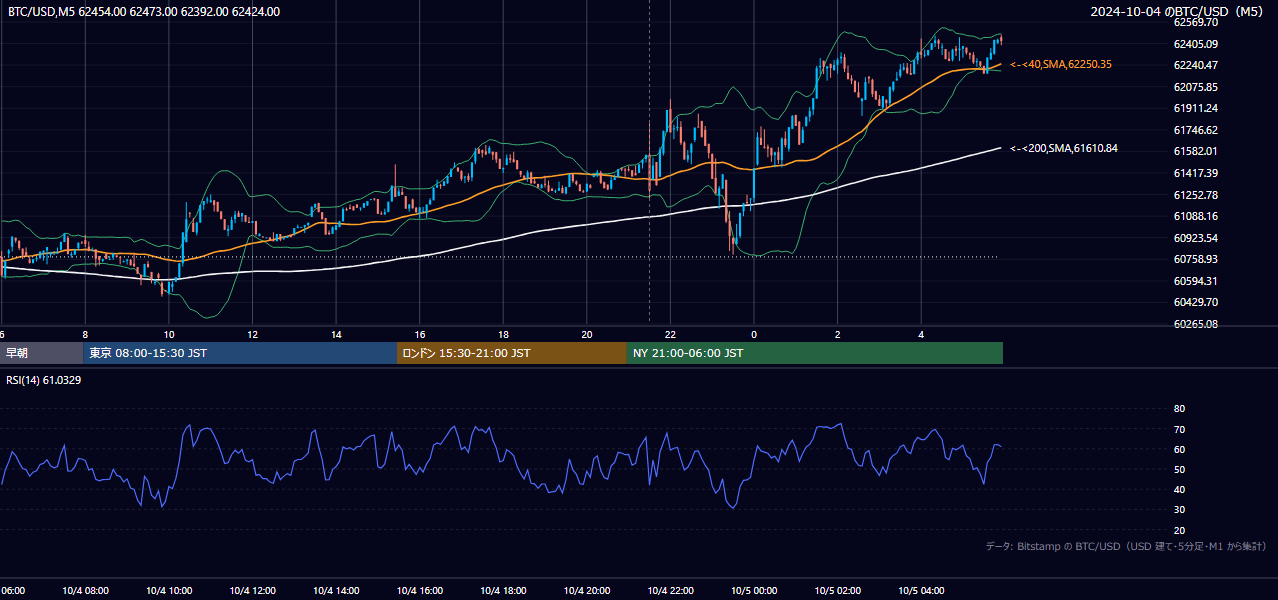Viewport: 1278px width, 600px height.
Task: Click the BTC/USD,M5 OHLC header text
Action: (x=144, y=12)
